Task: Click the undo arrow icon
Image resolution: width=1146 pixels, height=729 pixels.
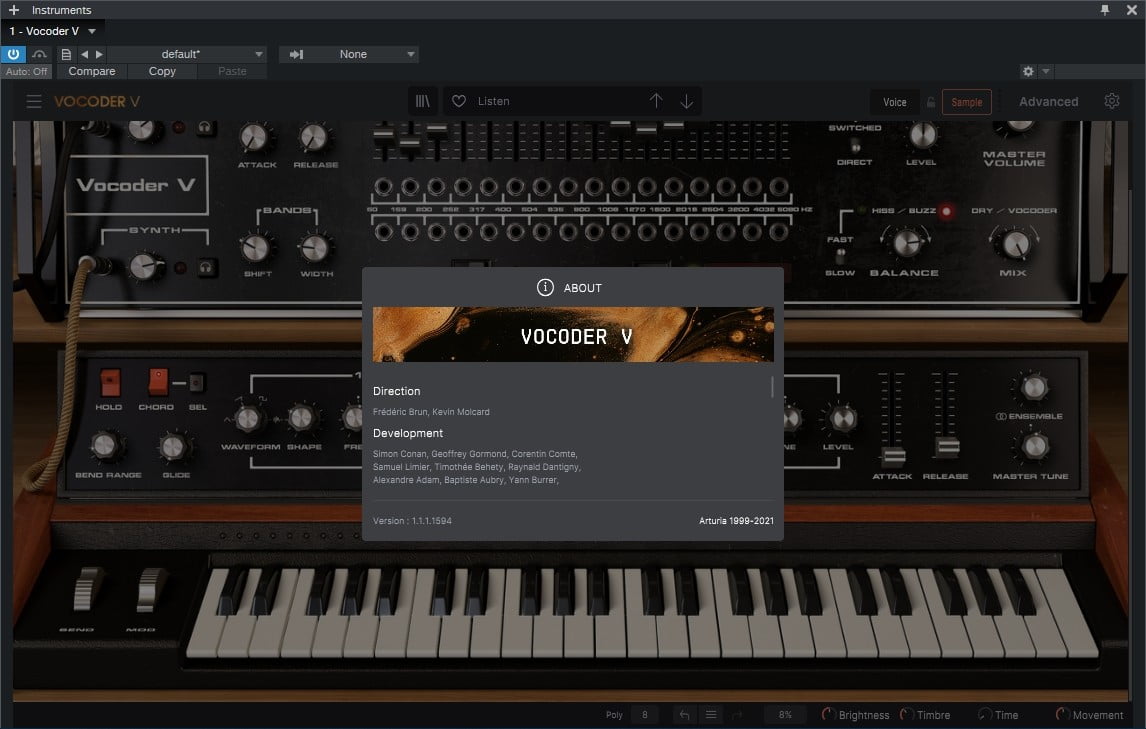Action: pos(684,714)
